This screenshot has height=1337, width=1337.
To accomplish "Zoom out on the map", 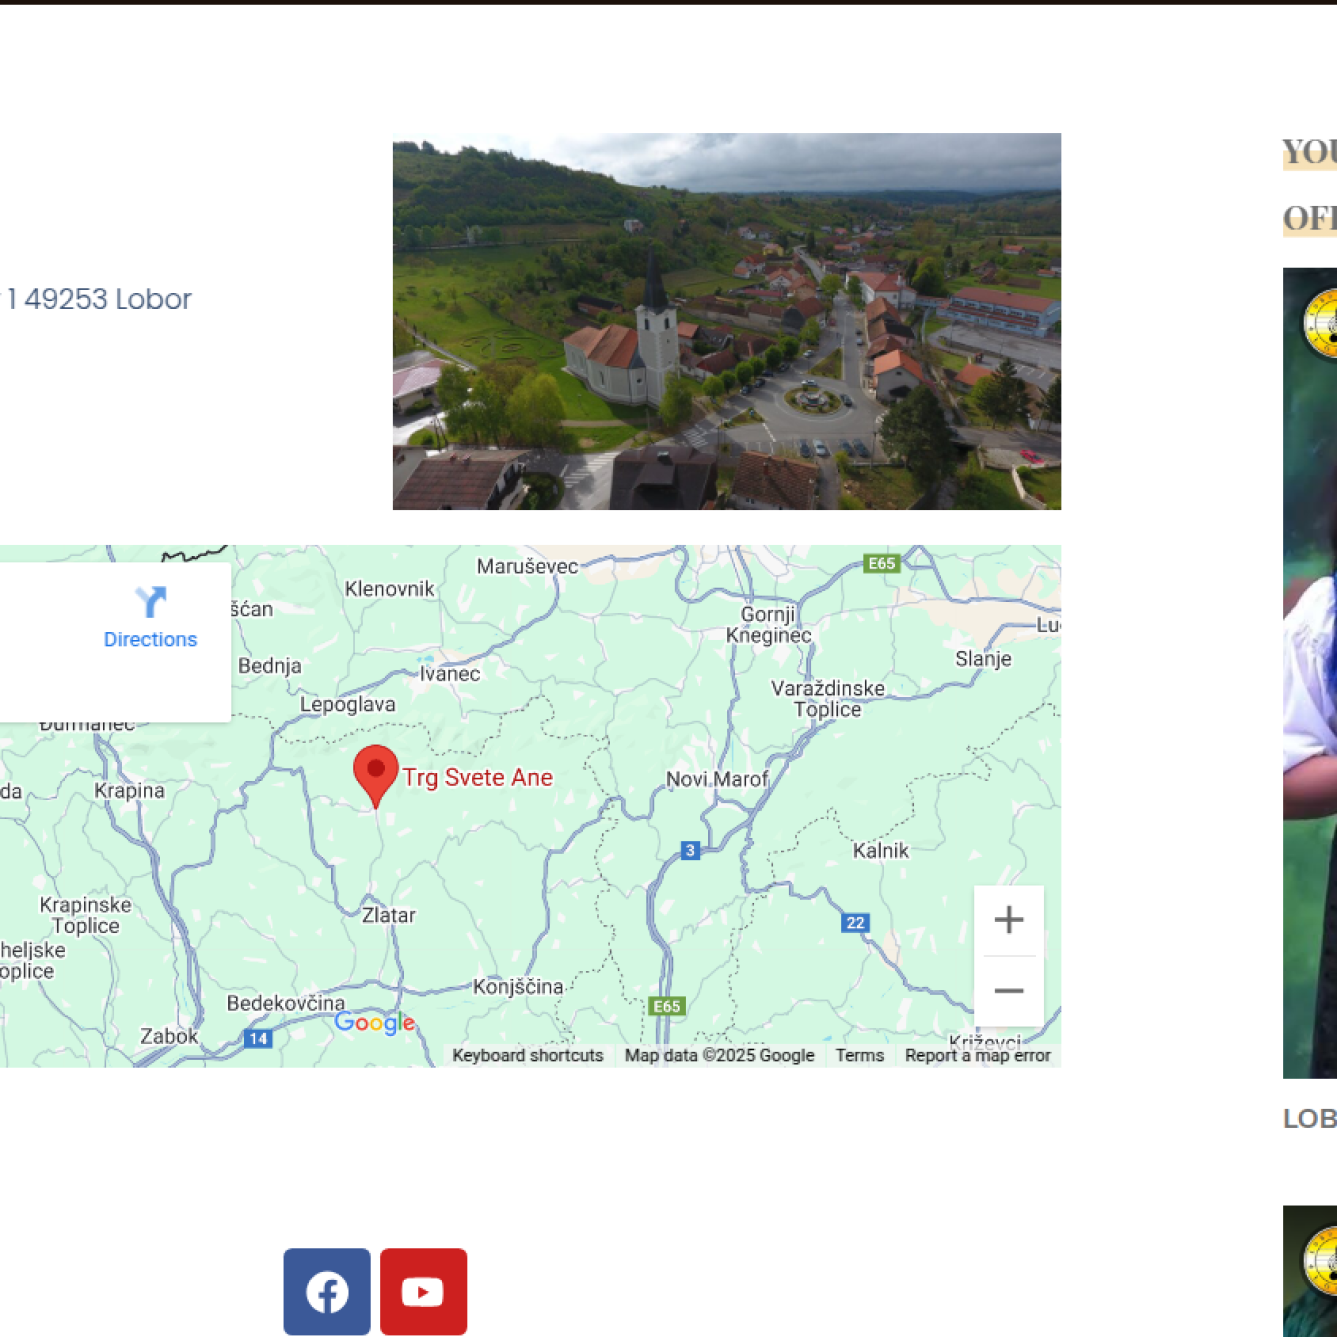I will coord(1008,991).
